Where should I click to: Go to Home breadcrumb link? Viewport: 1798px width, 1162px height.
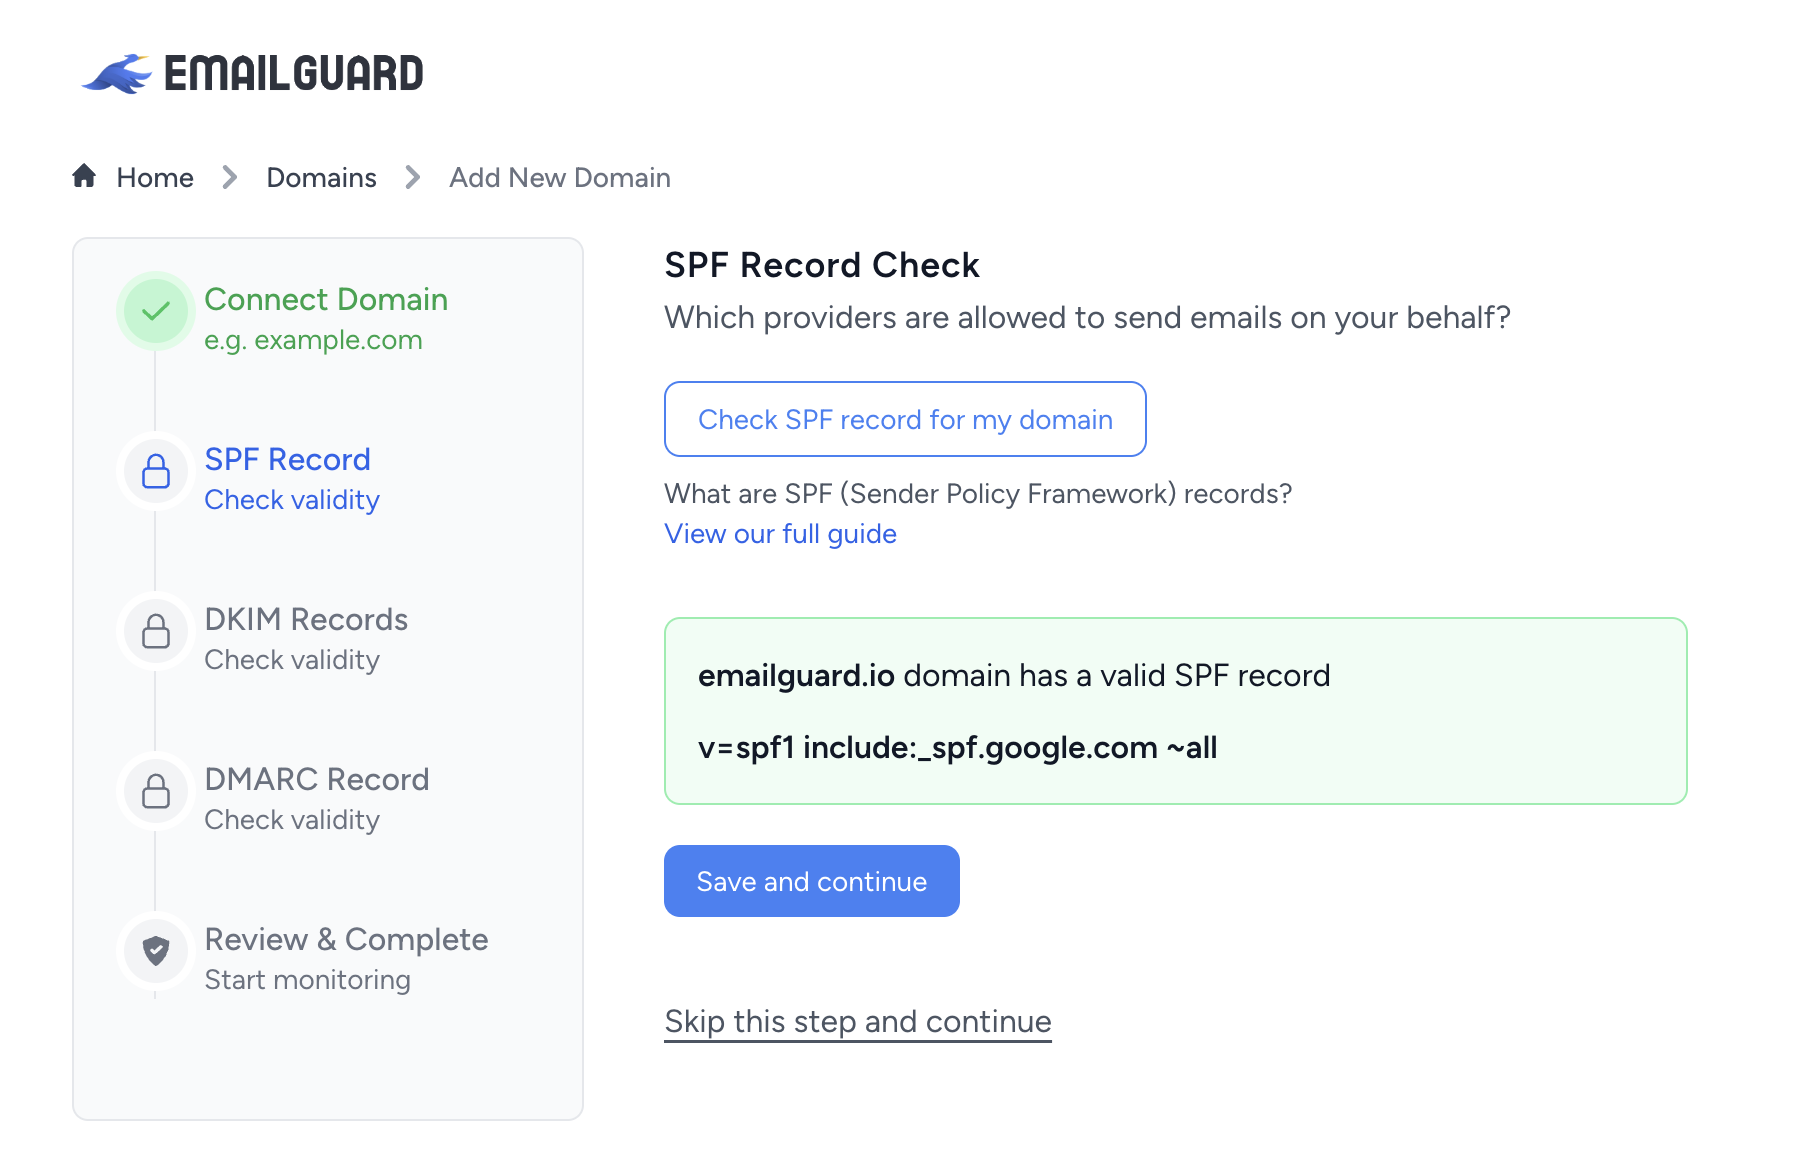point(155,177)
